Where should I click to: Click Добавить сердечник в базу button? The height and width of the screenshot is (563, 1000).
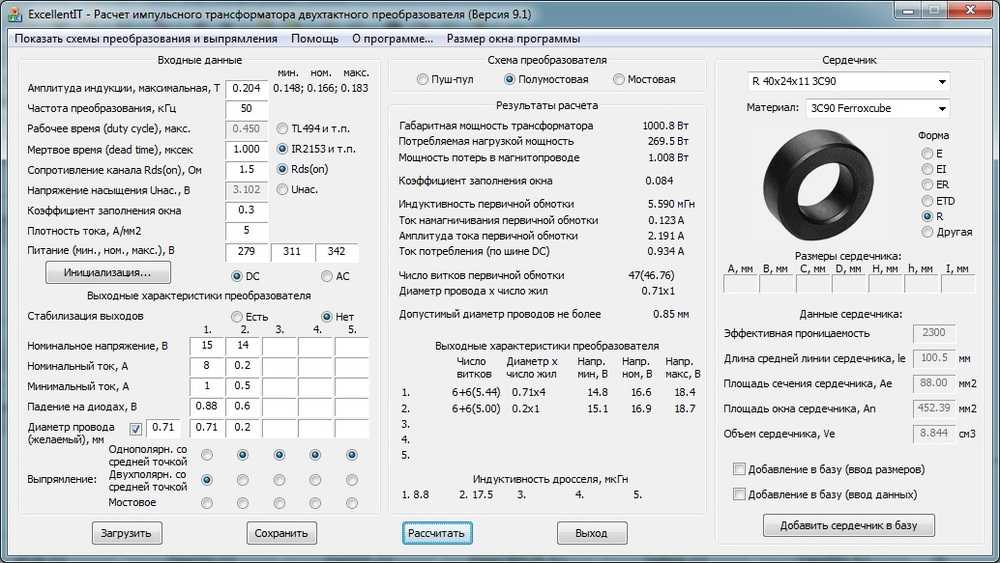point(849,525)
